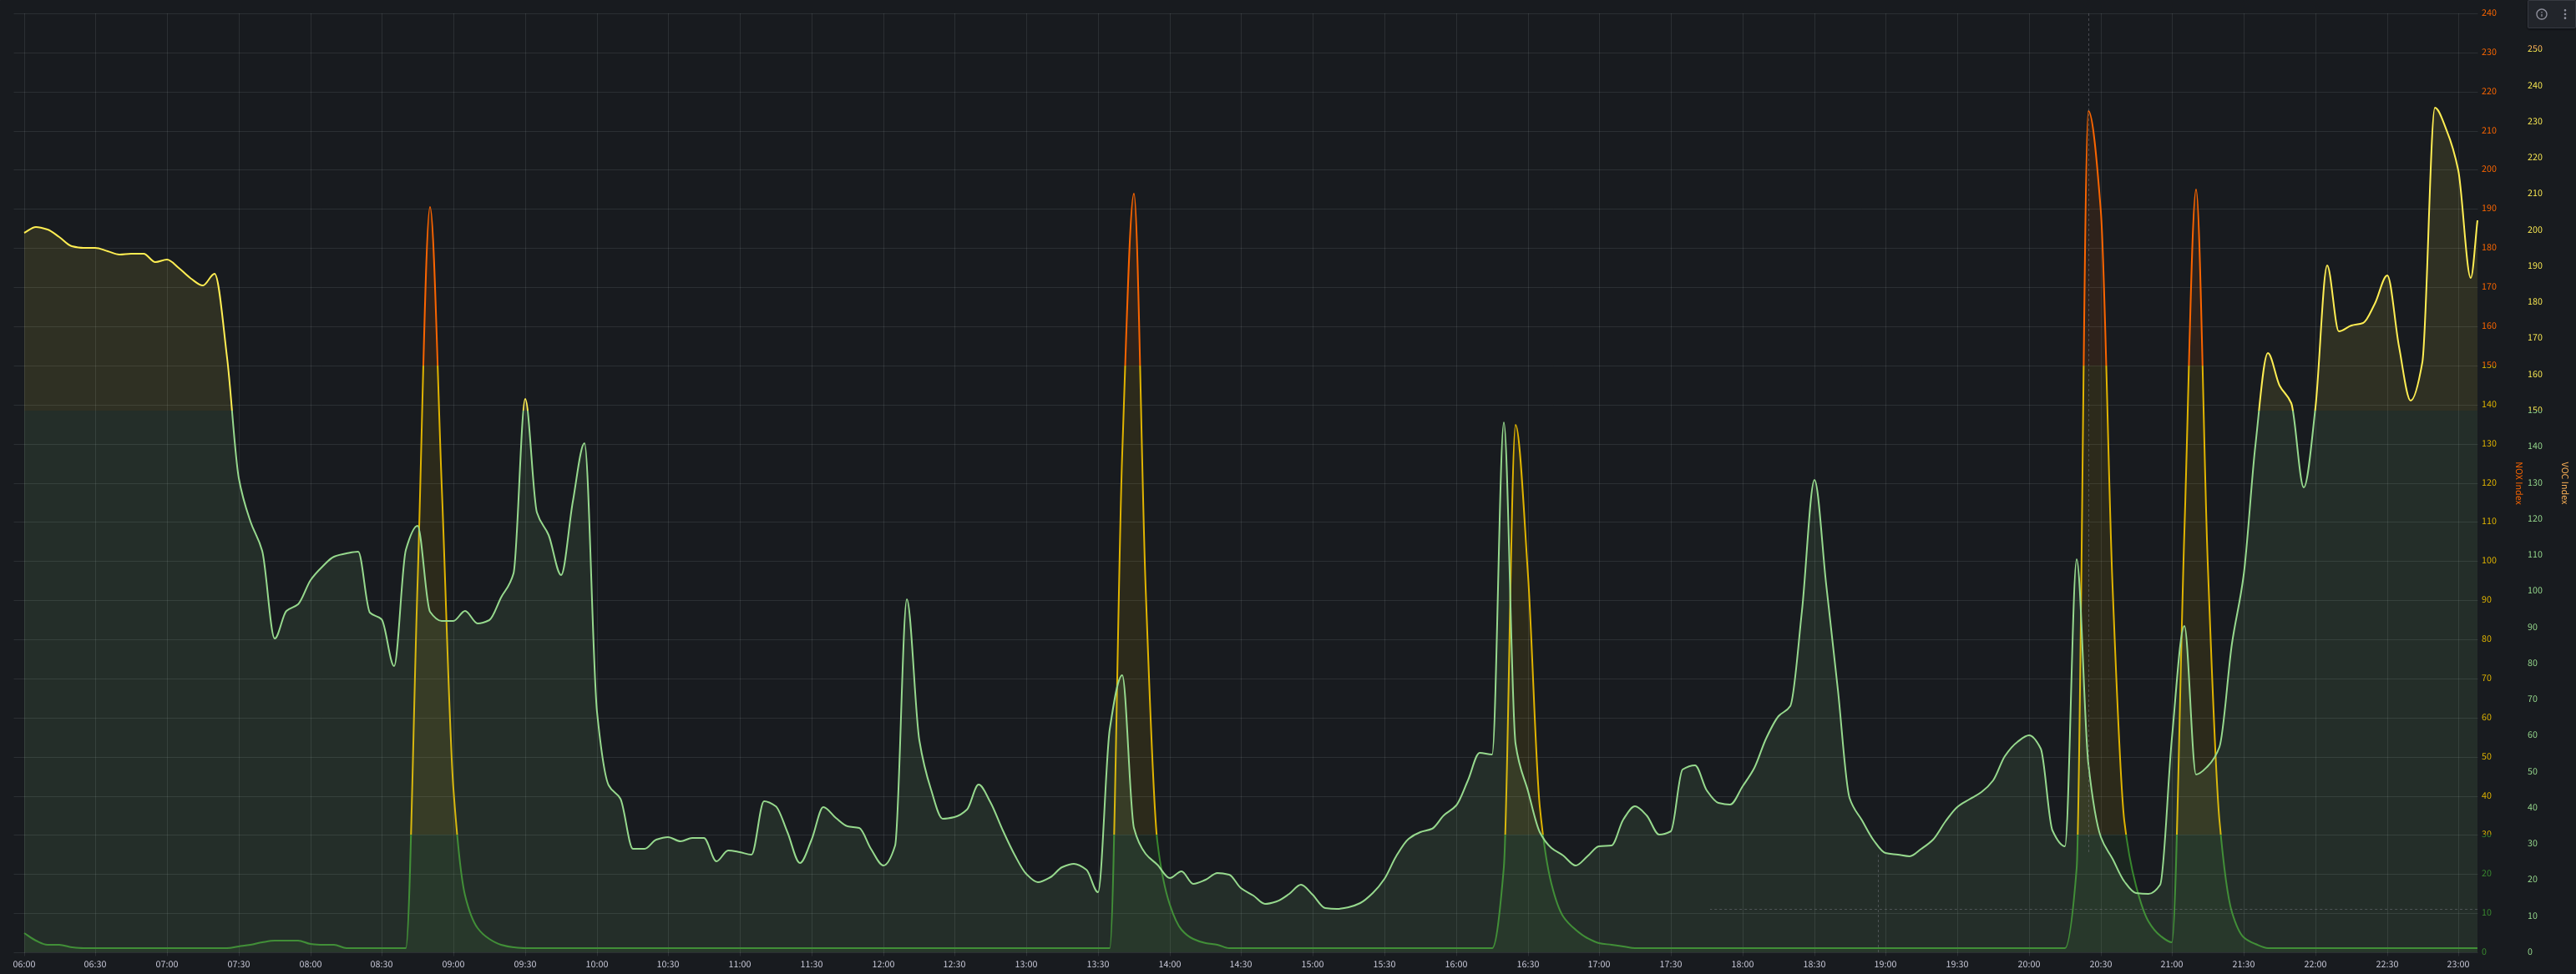Click the orange '200' NOX axis label

(x=2488, y=169)
